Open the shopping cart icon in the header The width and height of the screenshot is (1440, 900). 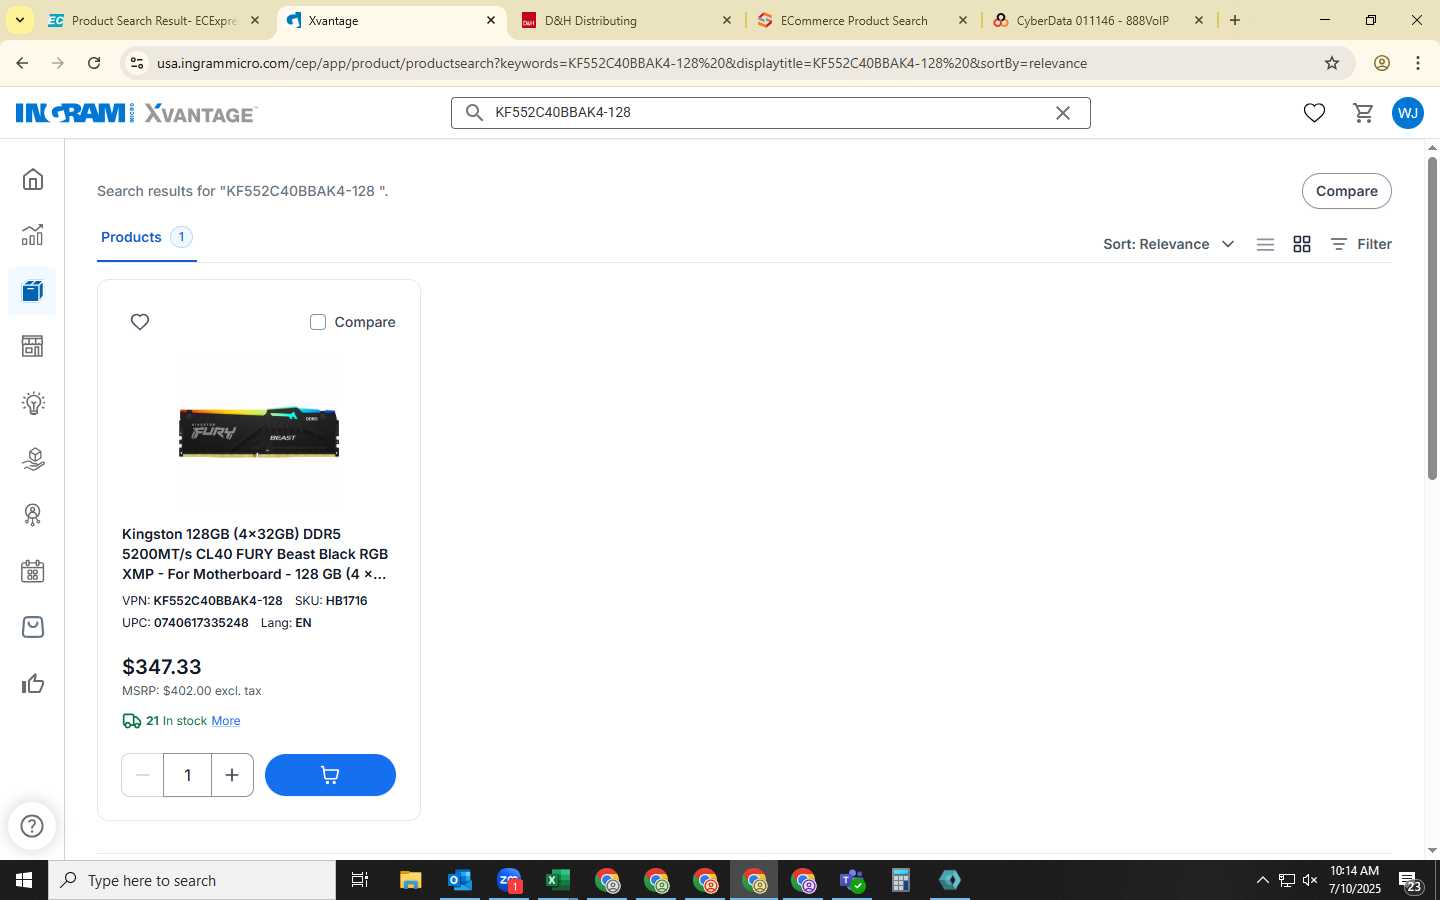pos(1363,113)
